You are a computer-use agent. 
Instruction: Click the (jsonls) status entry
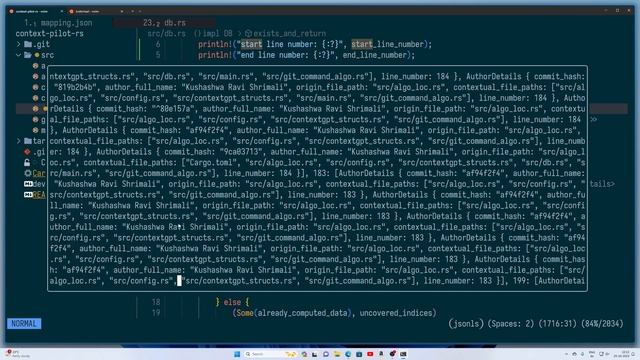point(466,324)
